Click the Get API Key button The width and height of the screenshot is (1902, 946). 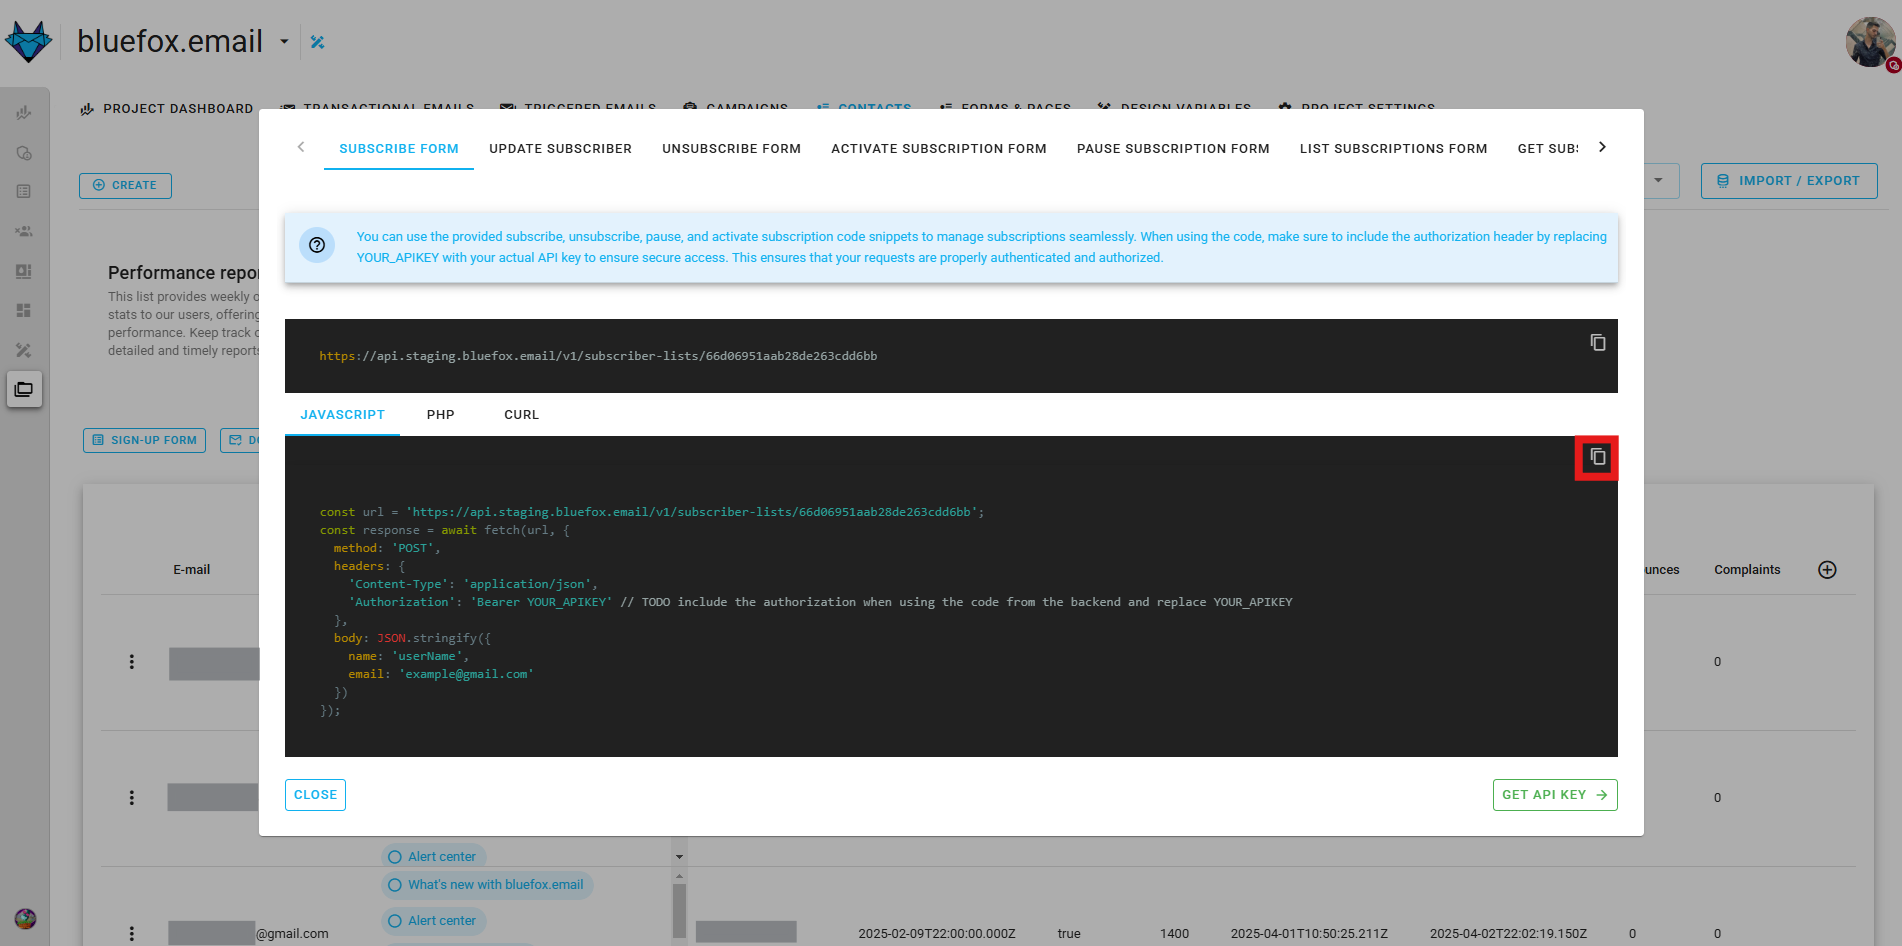[1554, 795]
